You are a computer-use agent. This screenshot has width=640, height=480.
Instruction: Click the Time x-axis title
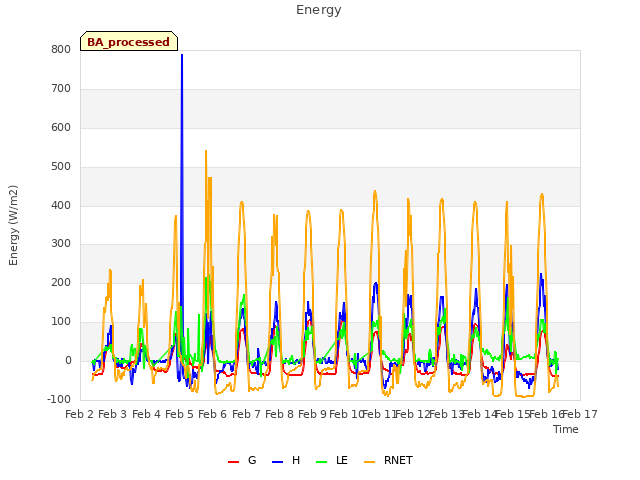(566, 429)
